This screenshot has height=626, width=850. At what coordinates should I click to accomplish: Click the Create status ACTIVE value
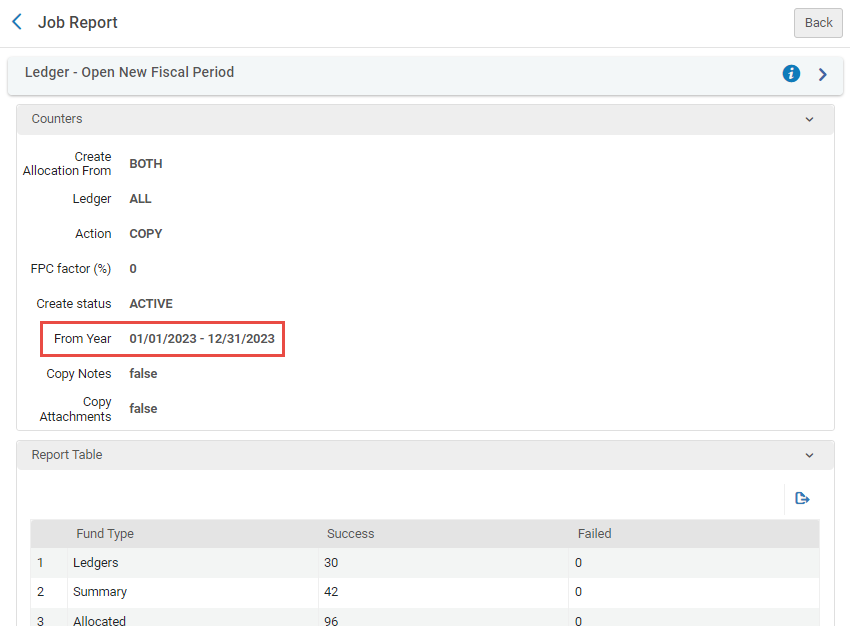(x=151, y=304)
